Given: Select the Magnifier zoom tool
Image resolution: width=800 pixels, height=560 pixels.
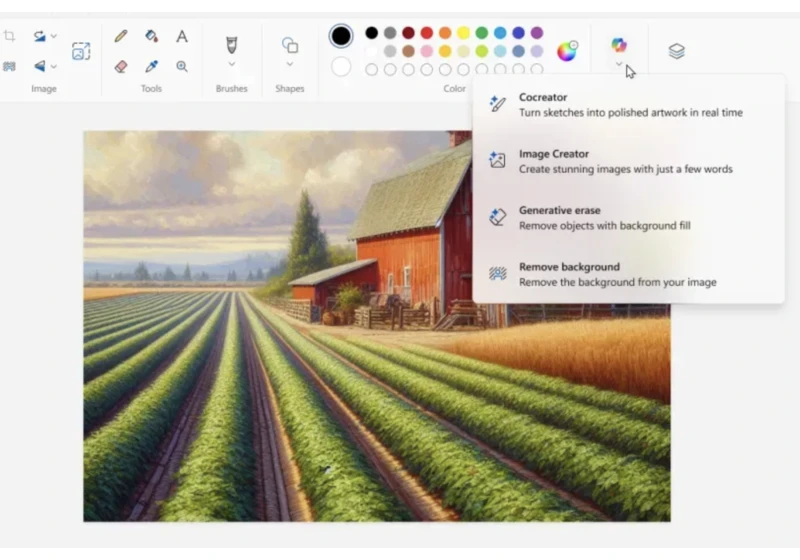Looking at the screenshot, I should pos(182,66).
